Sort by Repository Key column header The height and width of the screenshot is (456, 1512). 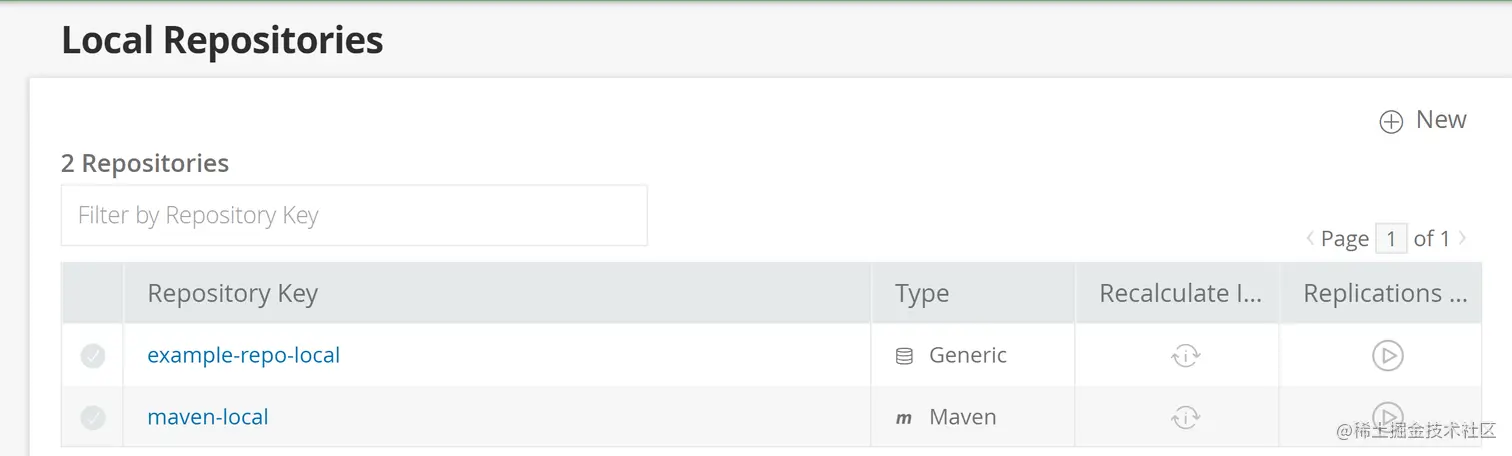coord(232,294)
